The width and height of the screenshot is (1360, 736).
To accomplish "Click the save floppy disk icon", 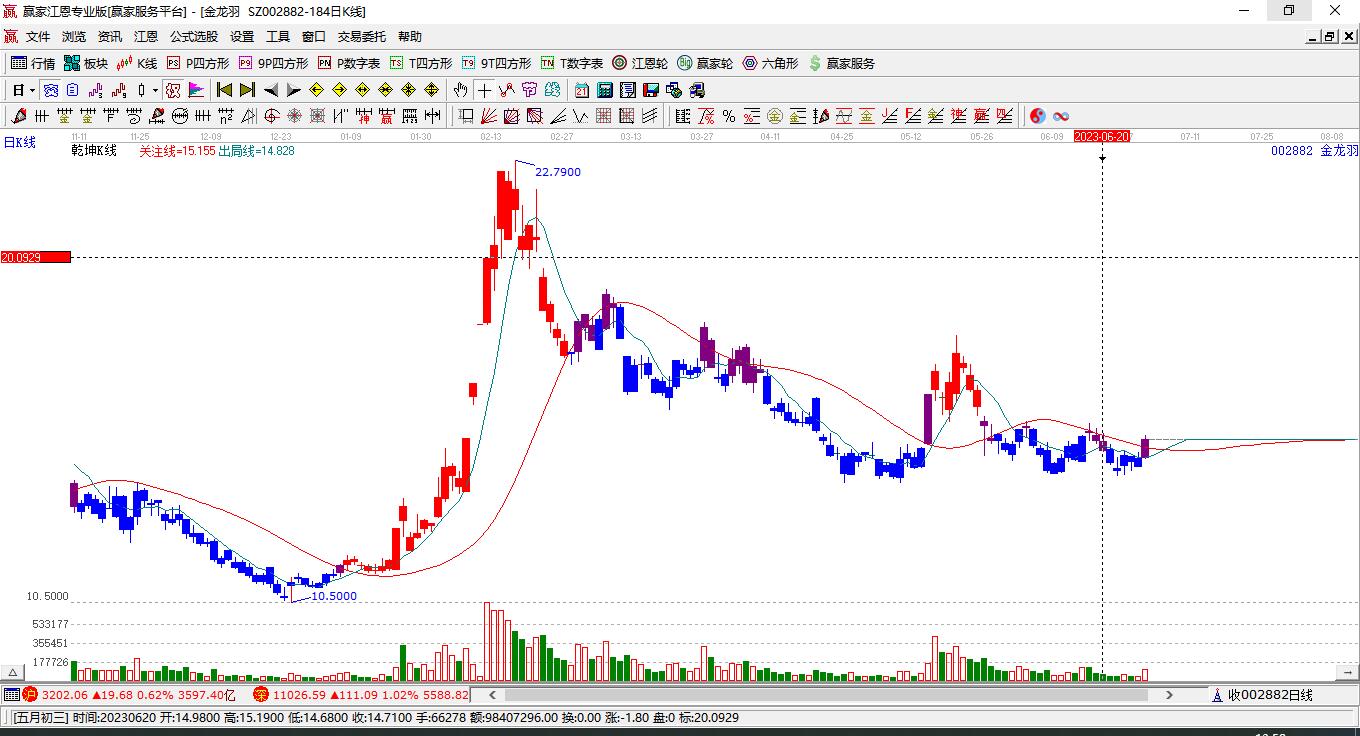I will (x=651, y=90).
